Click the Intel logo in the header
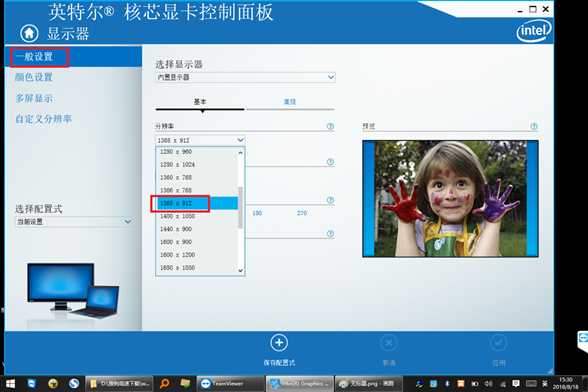 tap(534, 30)
